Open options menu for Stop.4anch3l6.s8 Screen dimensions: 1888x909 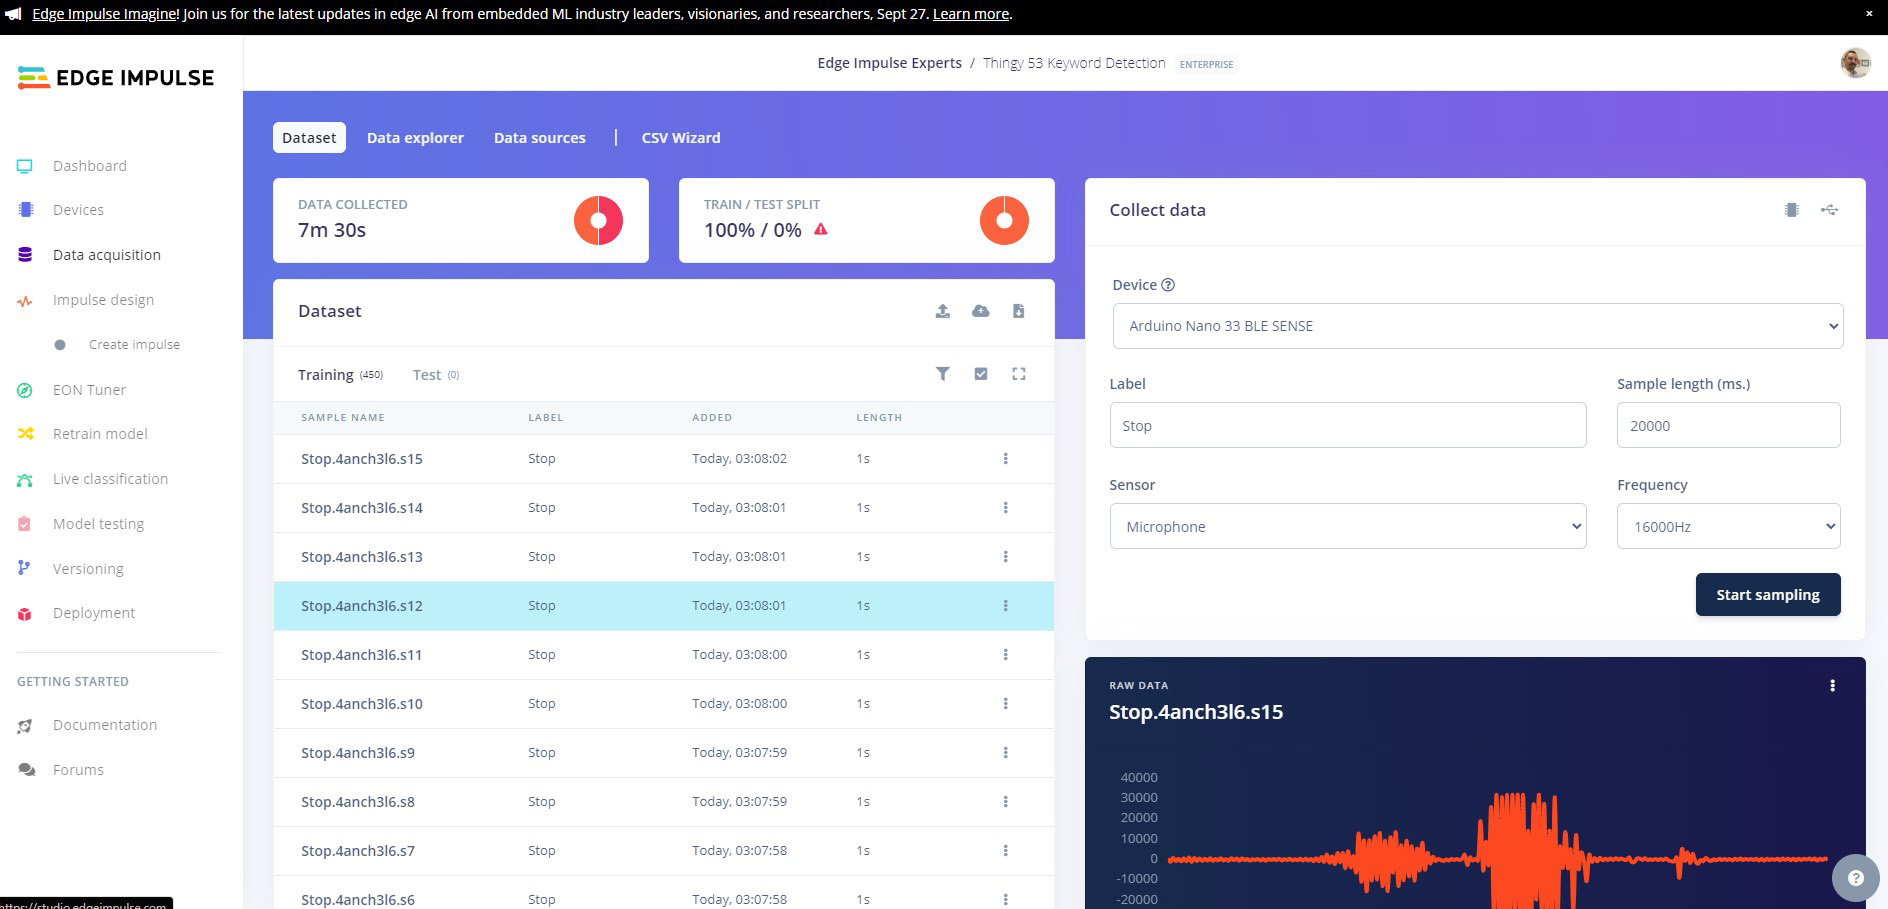pos(1005,802)
